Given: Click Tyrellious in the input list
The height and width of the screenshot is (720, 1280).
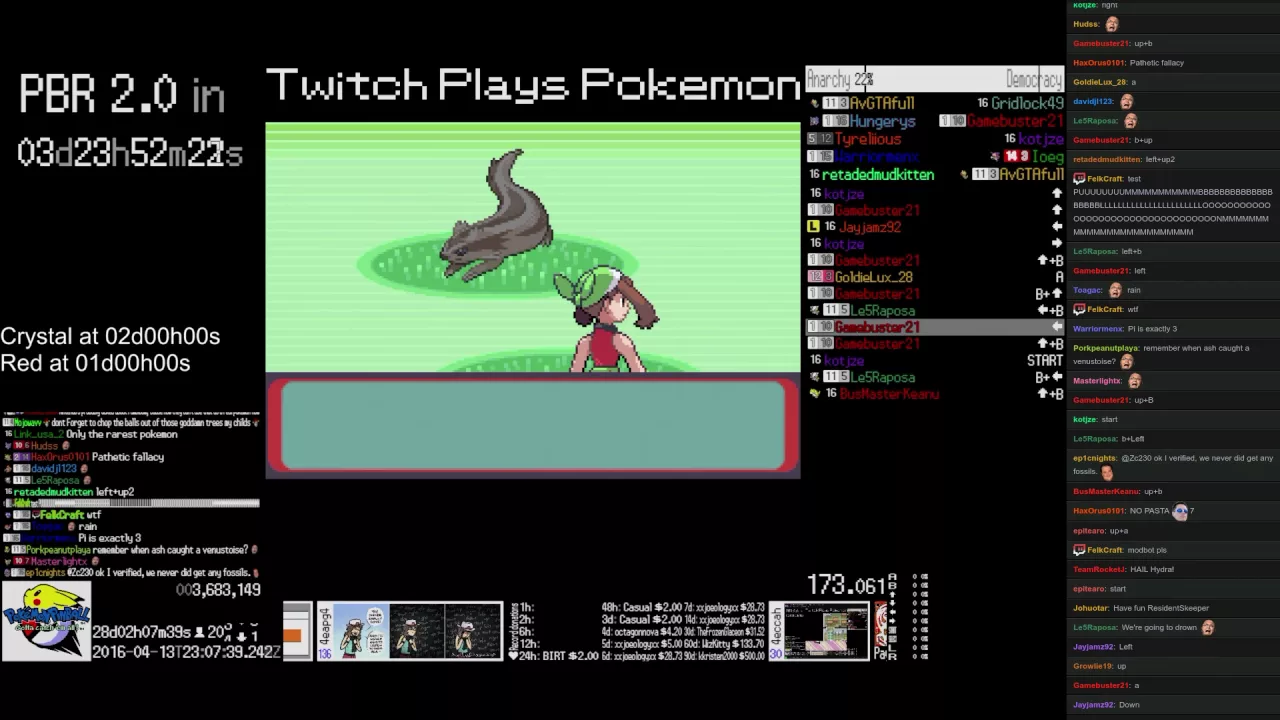Looking at the screenshot, I should (x=868, y=139).
